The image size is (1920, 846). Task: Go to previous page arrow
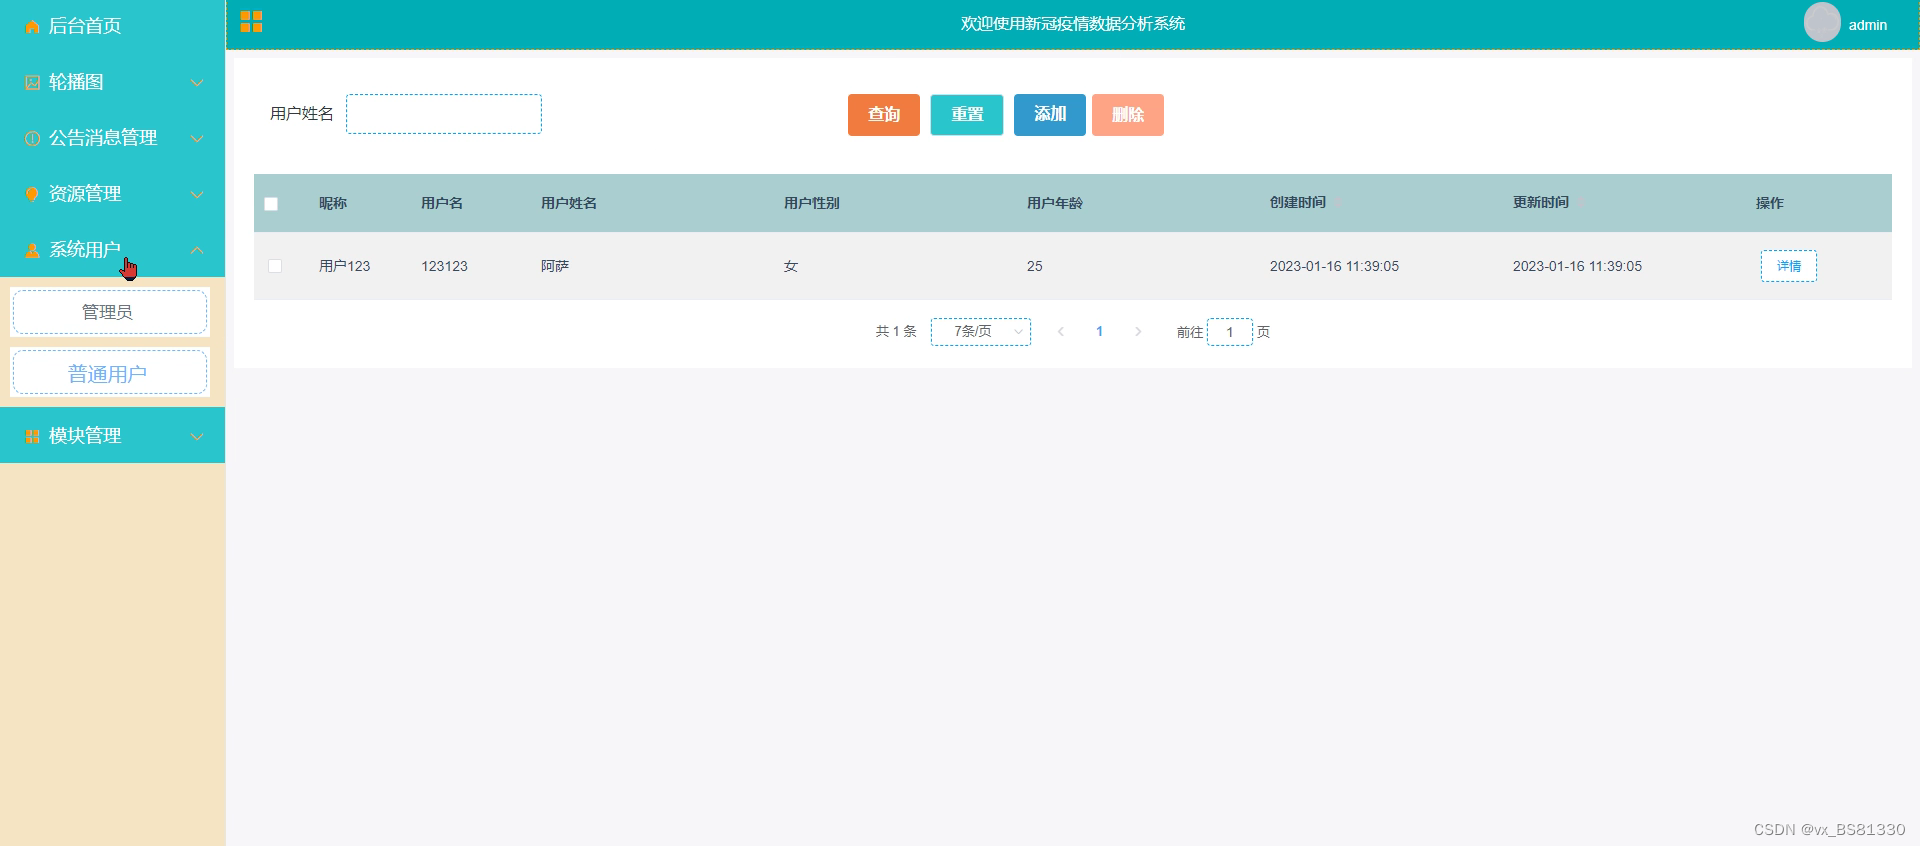tap(1060, 332)
